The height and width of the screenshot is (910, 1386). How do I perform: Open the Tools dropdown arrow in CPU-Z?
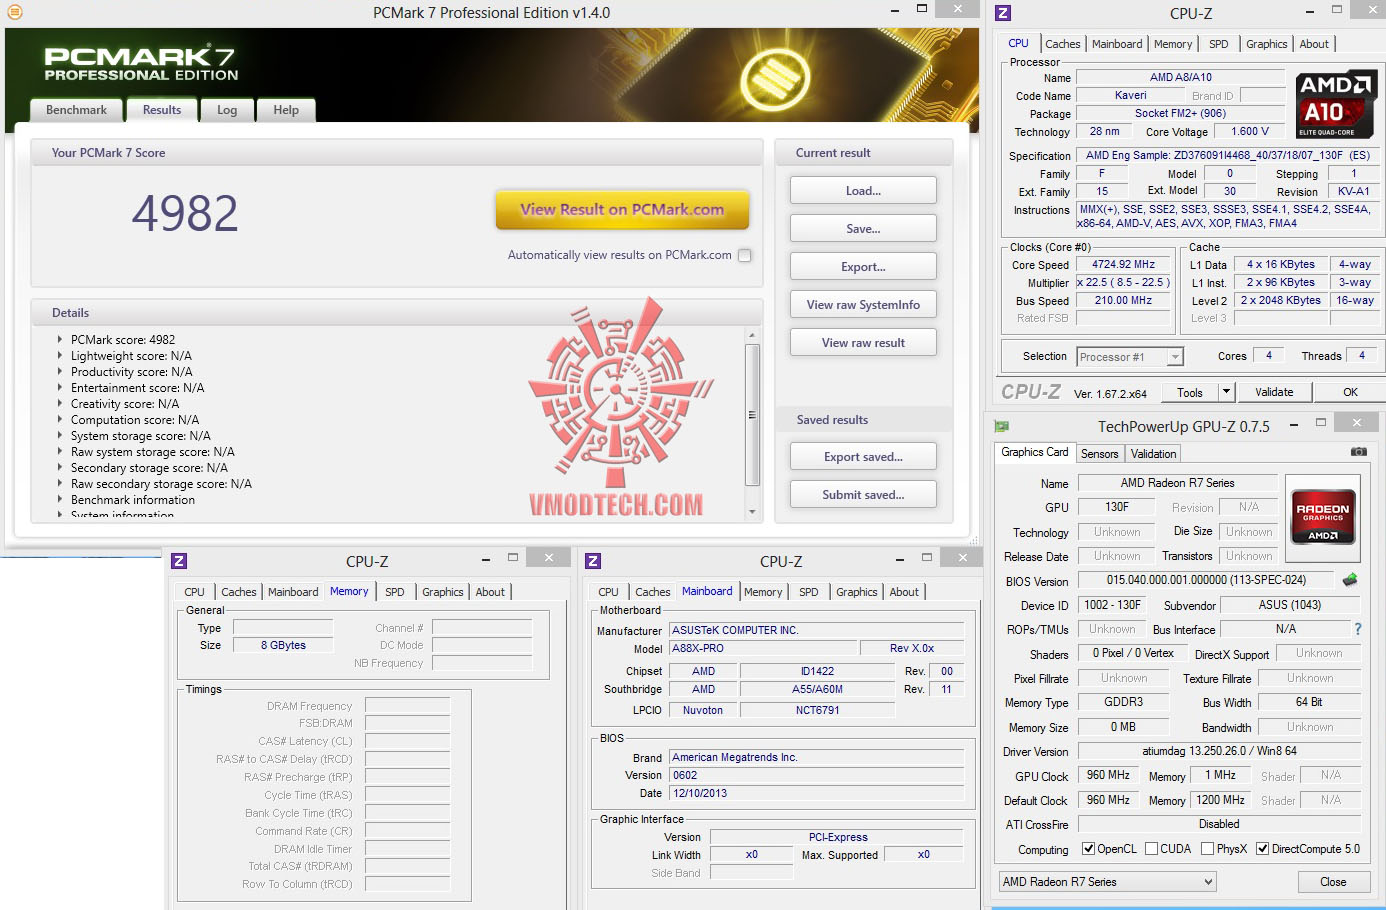1227,392
